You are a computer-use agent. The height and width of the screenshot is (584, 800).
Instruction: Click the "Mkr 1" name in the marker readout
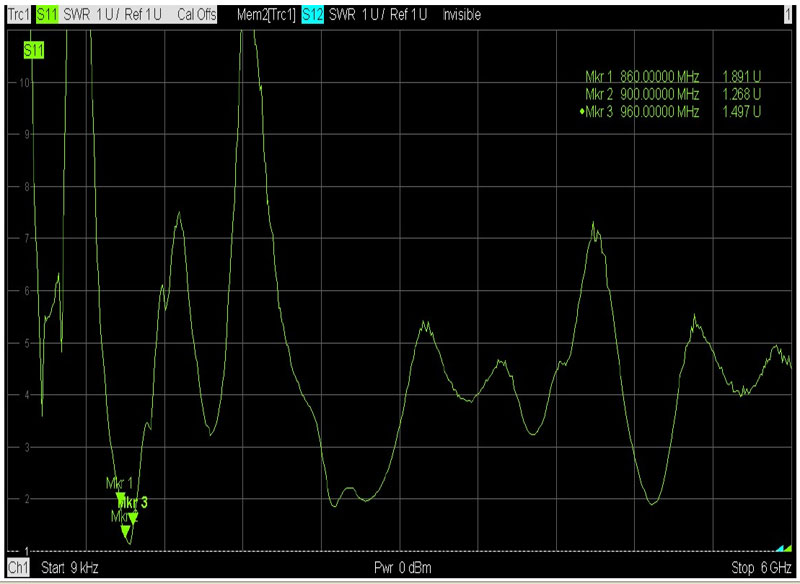(x=599, y=77)
